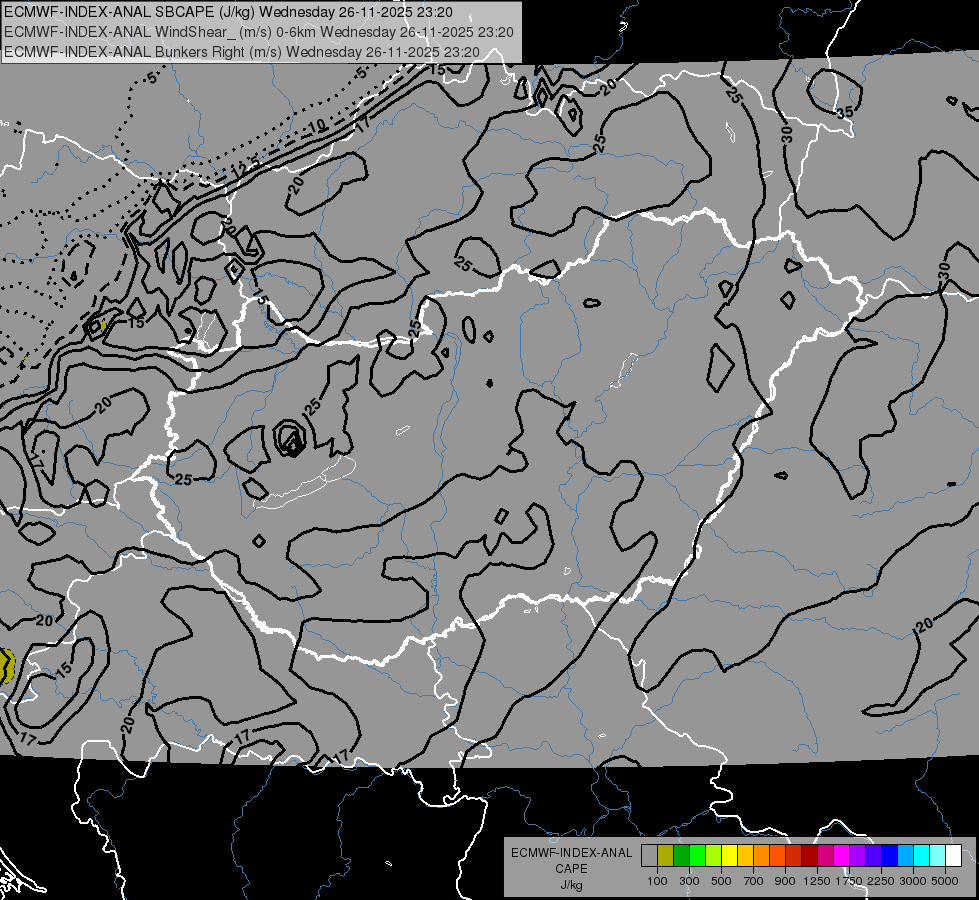
Task: Click the 12.5 dashed contour label
Action: [245, 169]
